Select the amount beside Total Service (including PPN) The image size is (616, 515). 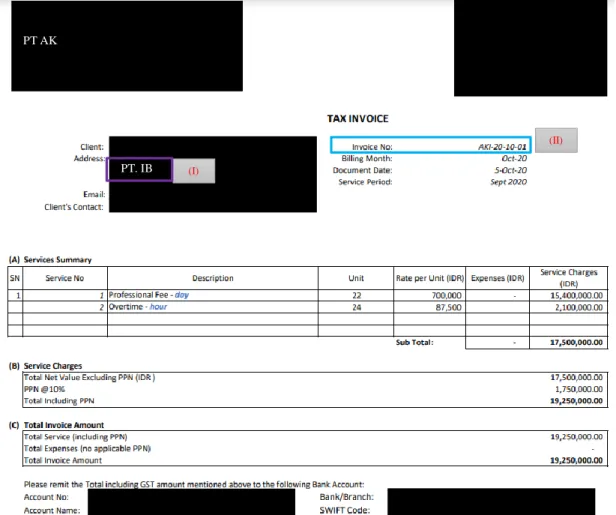(576, 436)
